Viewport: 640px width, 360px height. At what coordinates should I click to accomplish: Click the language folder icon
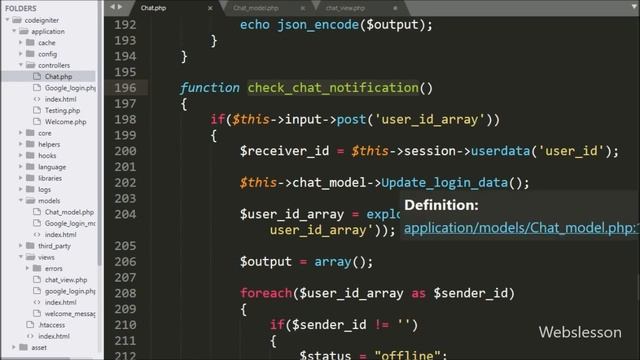pyautogui.click(x=30, y=167)
